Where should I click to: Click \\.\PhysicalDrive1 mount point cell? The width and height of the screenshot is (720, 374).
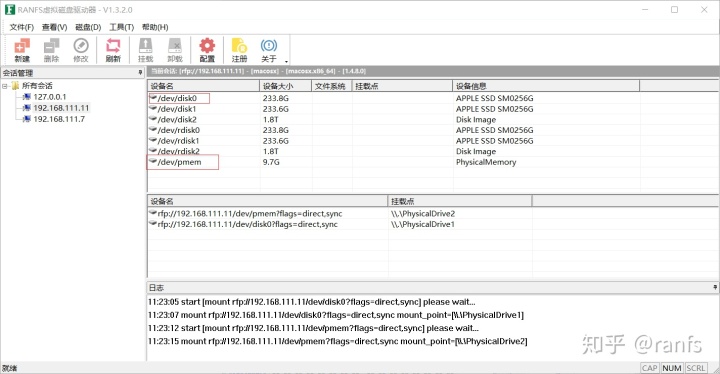pos(423,224)
